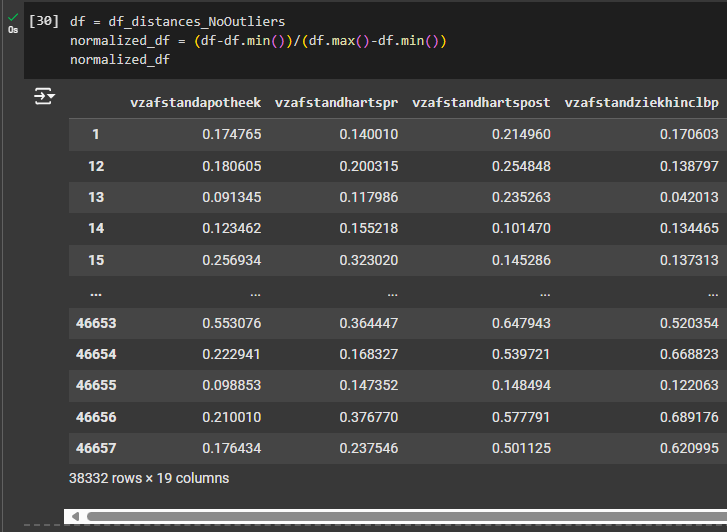Image resolution: width=727 pixels, height=532 pixels.
Task: Click the value 0.176434
Action: coord(232,448)
